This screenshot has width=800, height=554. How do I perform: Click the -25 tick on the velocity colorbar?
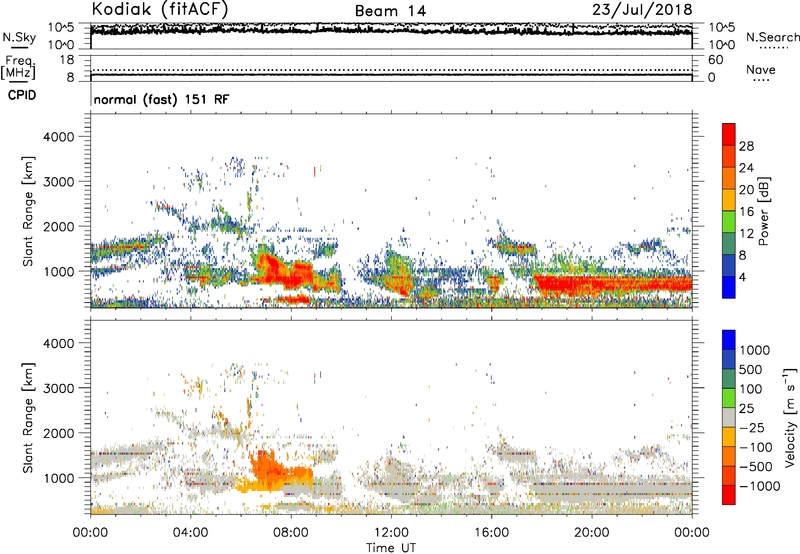pyautogui.click(x=752, y=427)
